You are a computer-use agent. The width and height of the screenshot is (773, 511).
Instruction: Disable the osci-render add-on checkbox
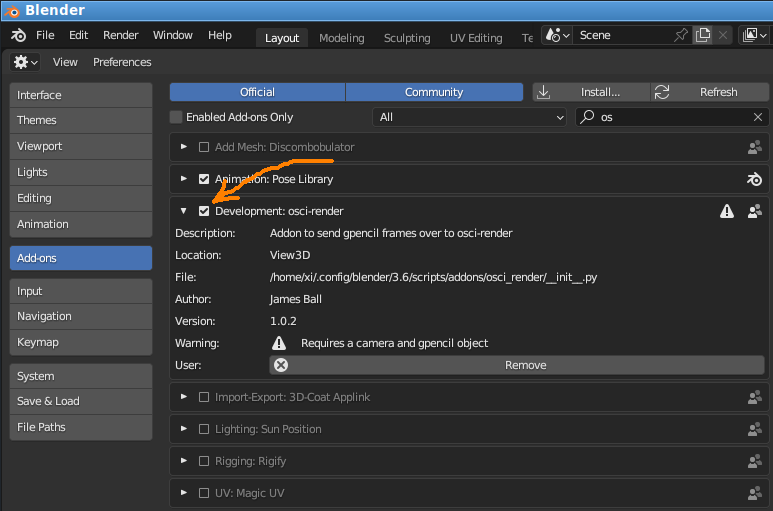(204, 211)
